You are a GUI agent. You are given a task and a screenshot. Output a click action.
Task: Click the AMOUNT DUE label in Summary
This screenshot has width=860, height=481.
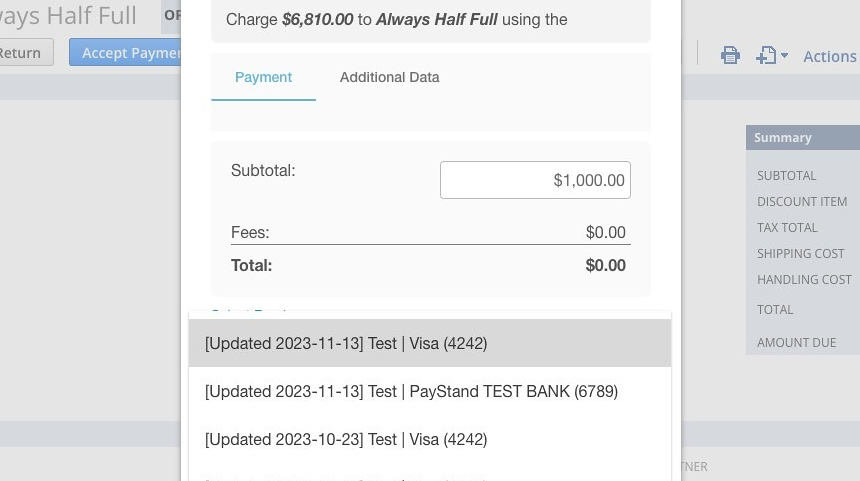point(796,343)
